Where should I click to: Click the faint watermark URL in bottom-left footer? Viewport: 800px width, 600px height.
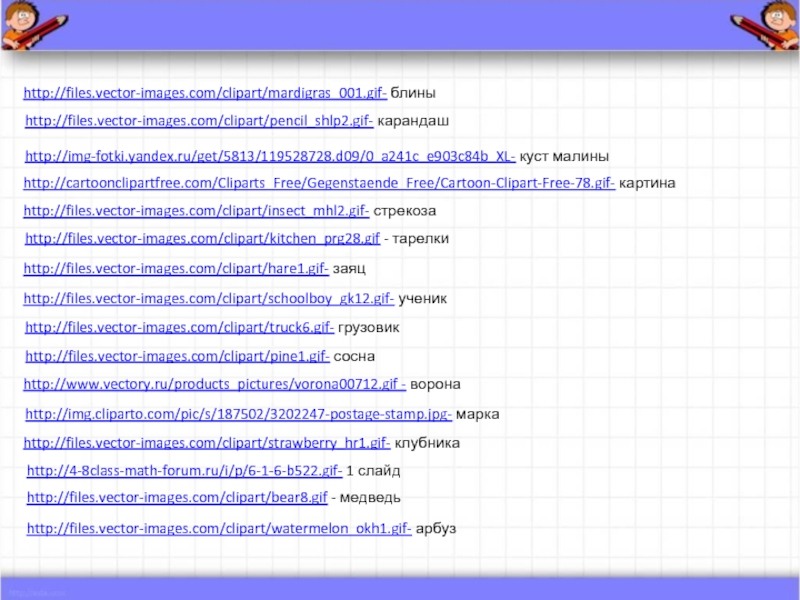coord(38,592)
